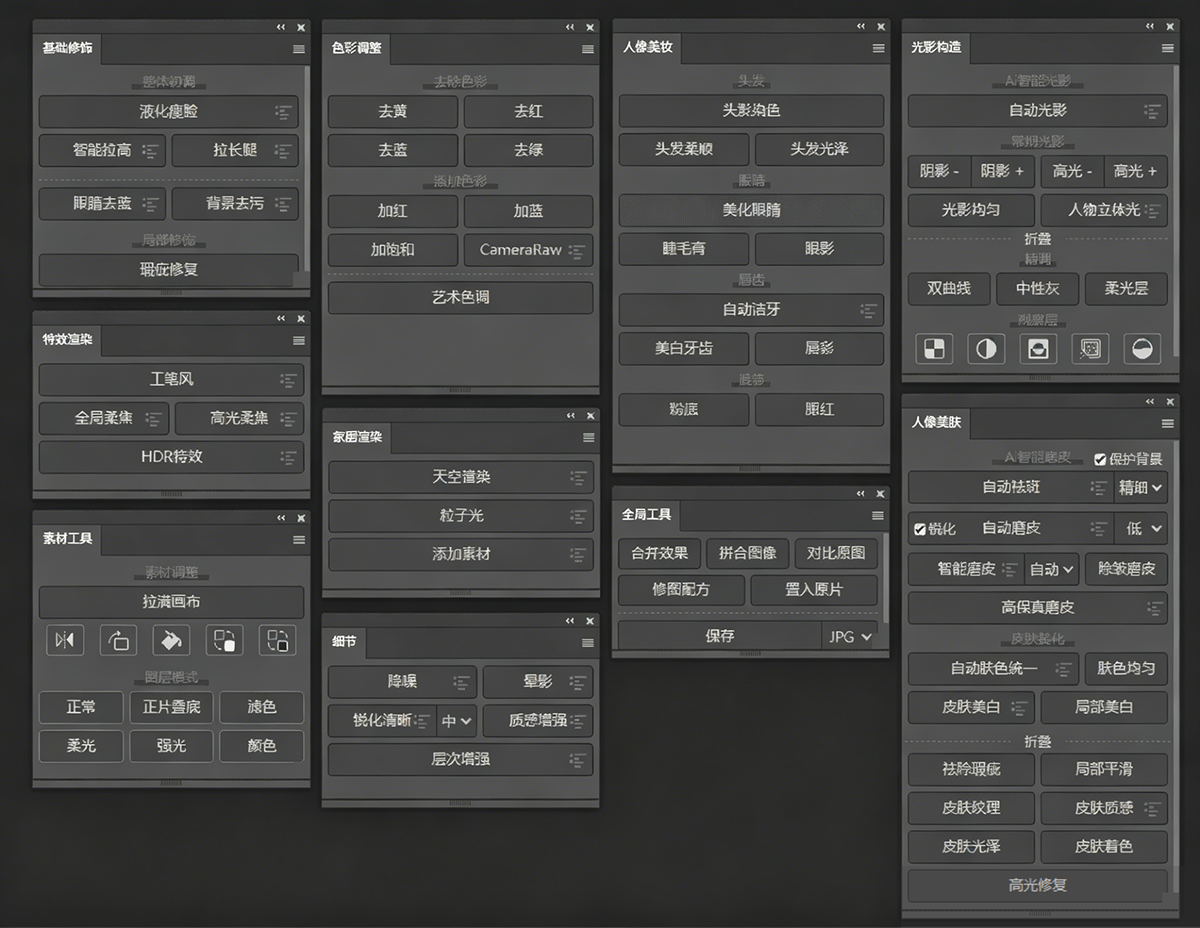Open settings list icon on 粒子光
This screenshot has height=928, width=1200.
(x=578, y=516)
